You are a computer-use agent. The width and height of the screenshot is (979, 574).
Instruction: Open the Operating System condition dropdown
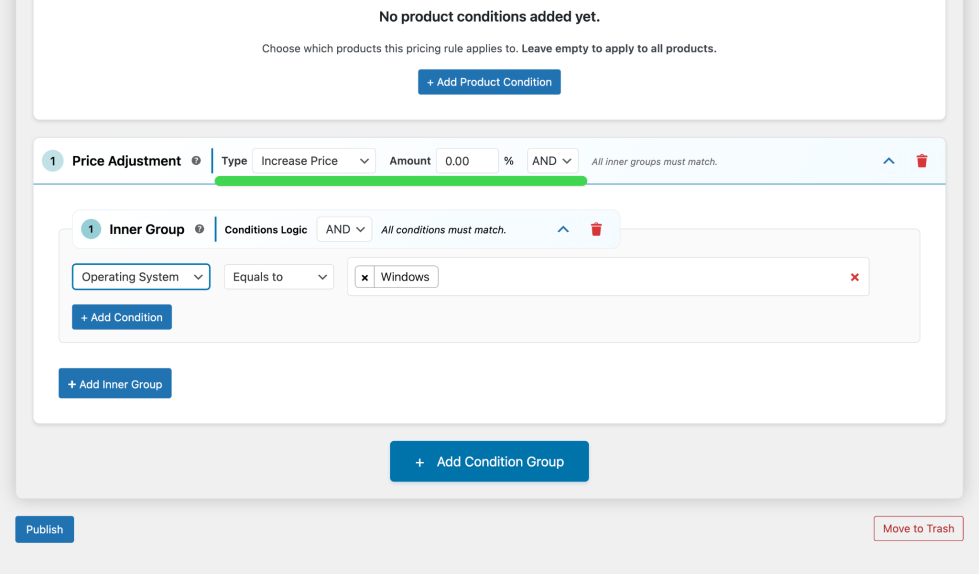(x=141, y=277)
